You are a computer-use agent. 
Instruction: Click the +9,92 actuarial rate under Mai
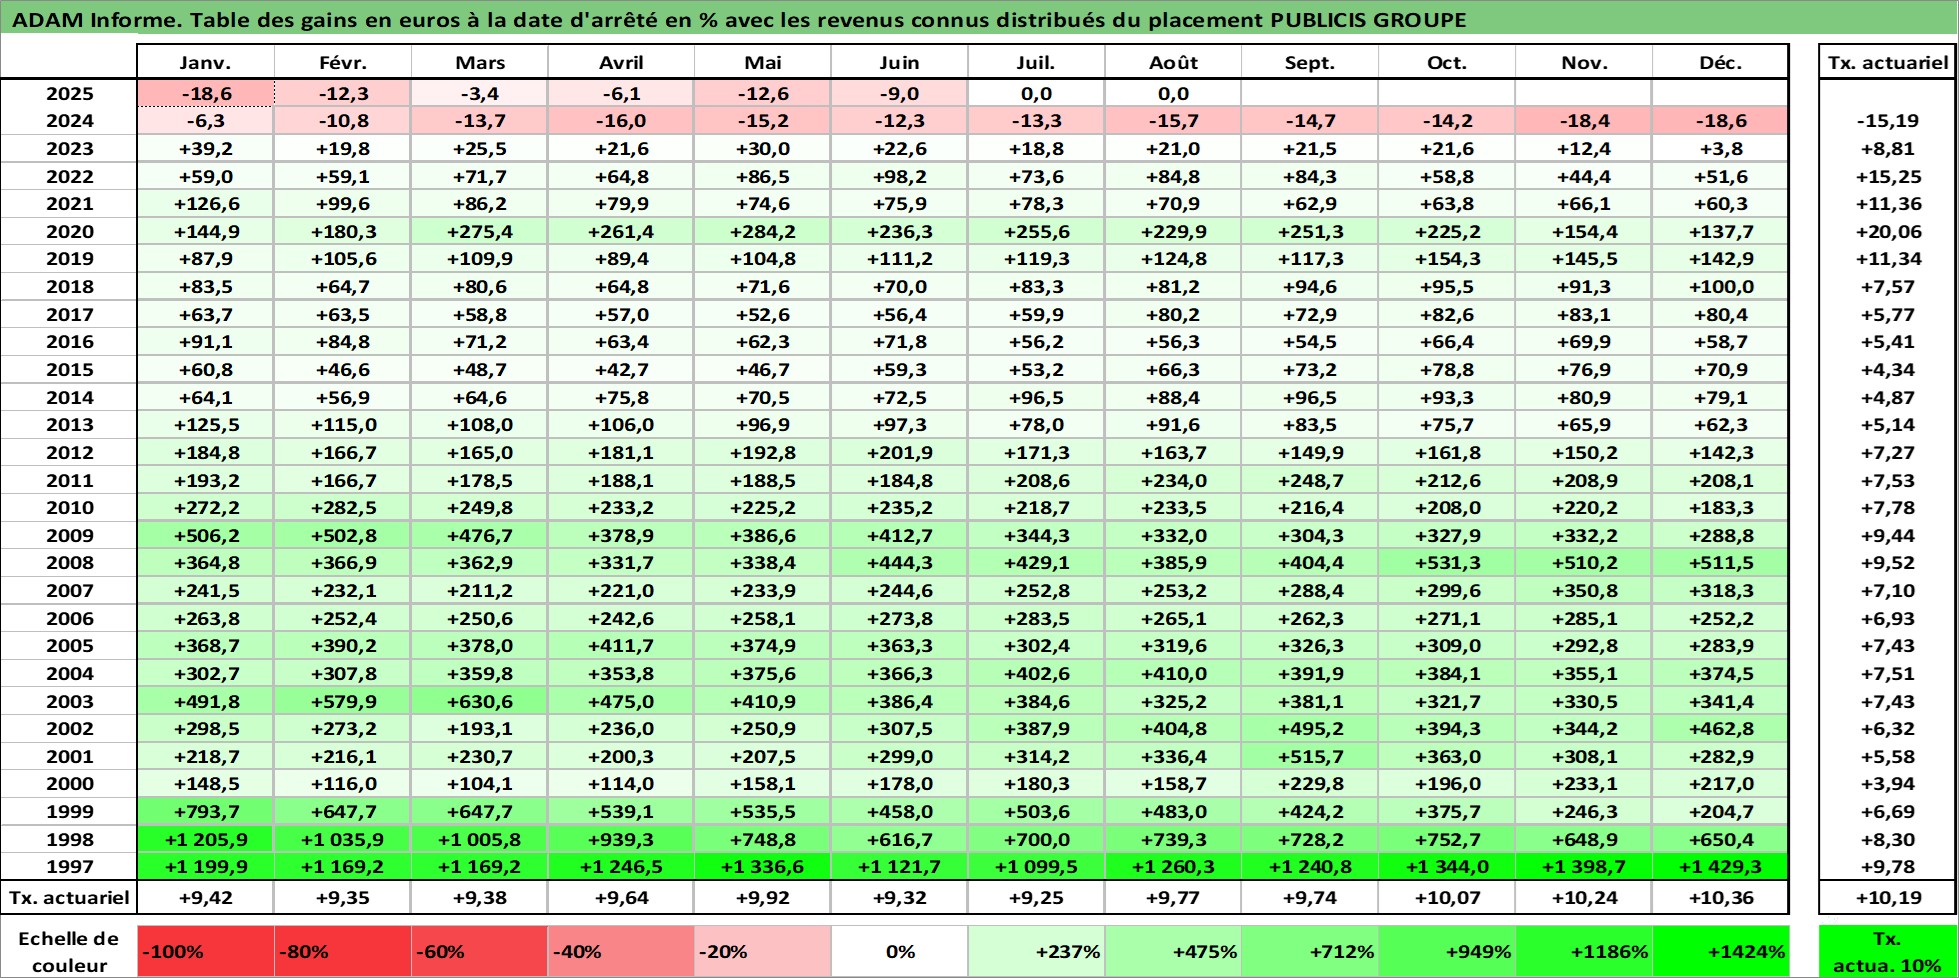(762, 897)
